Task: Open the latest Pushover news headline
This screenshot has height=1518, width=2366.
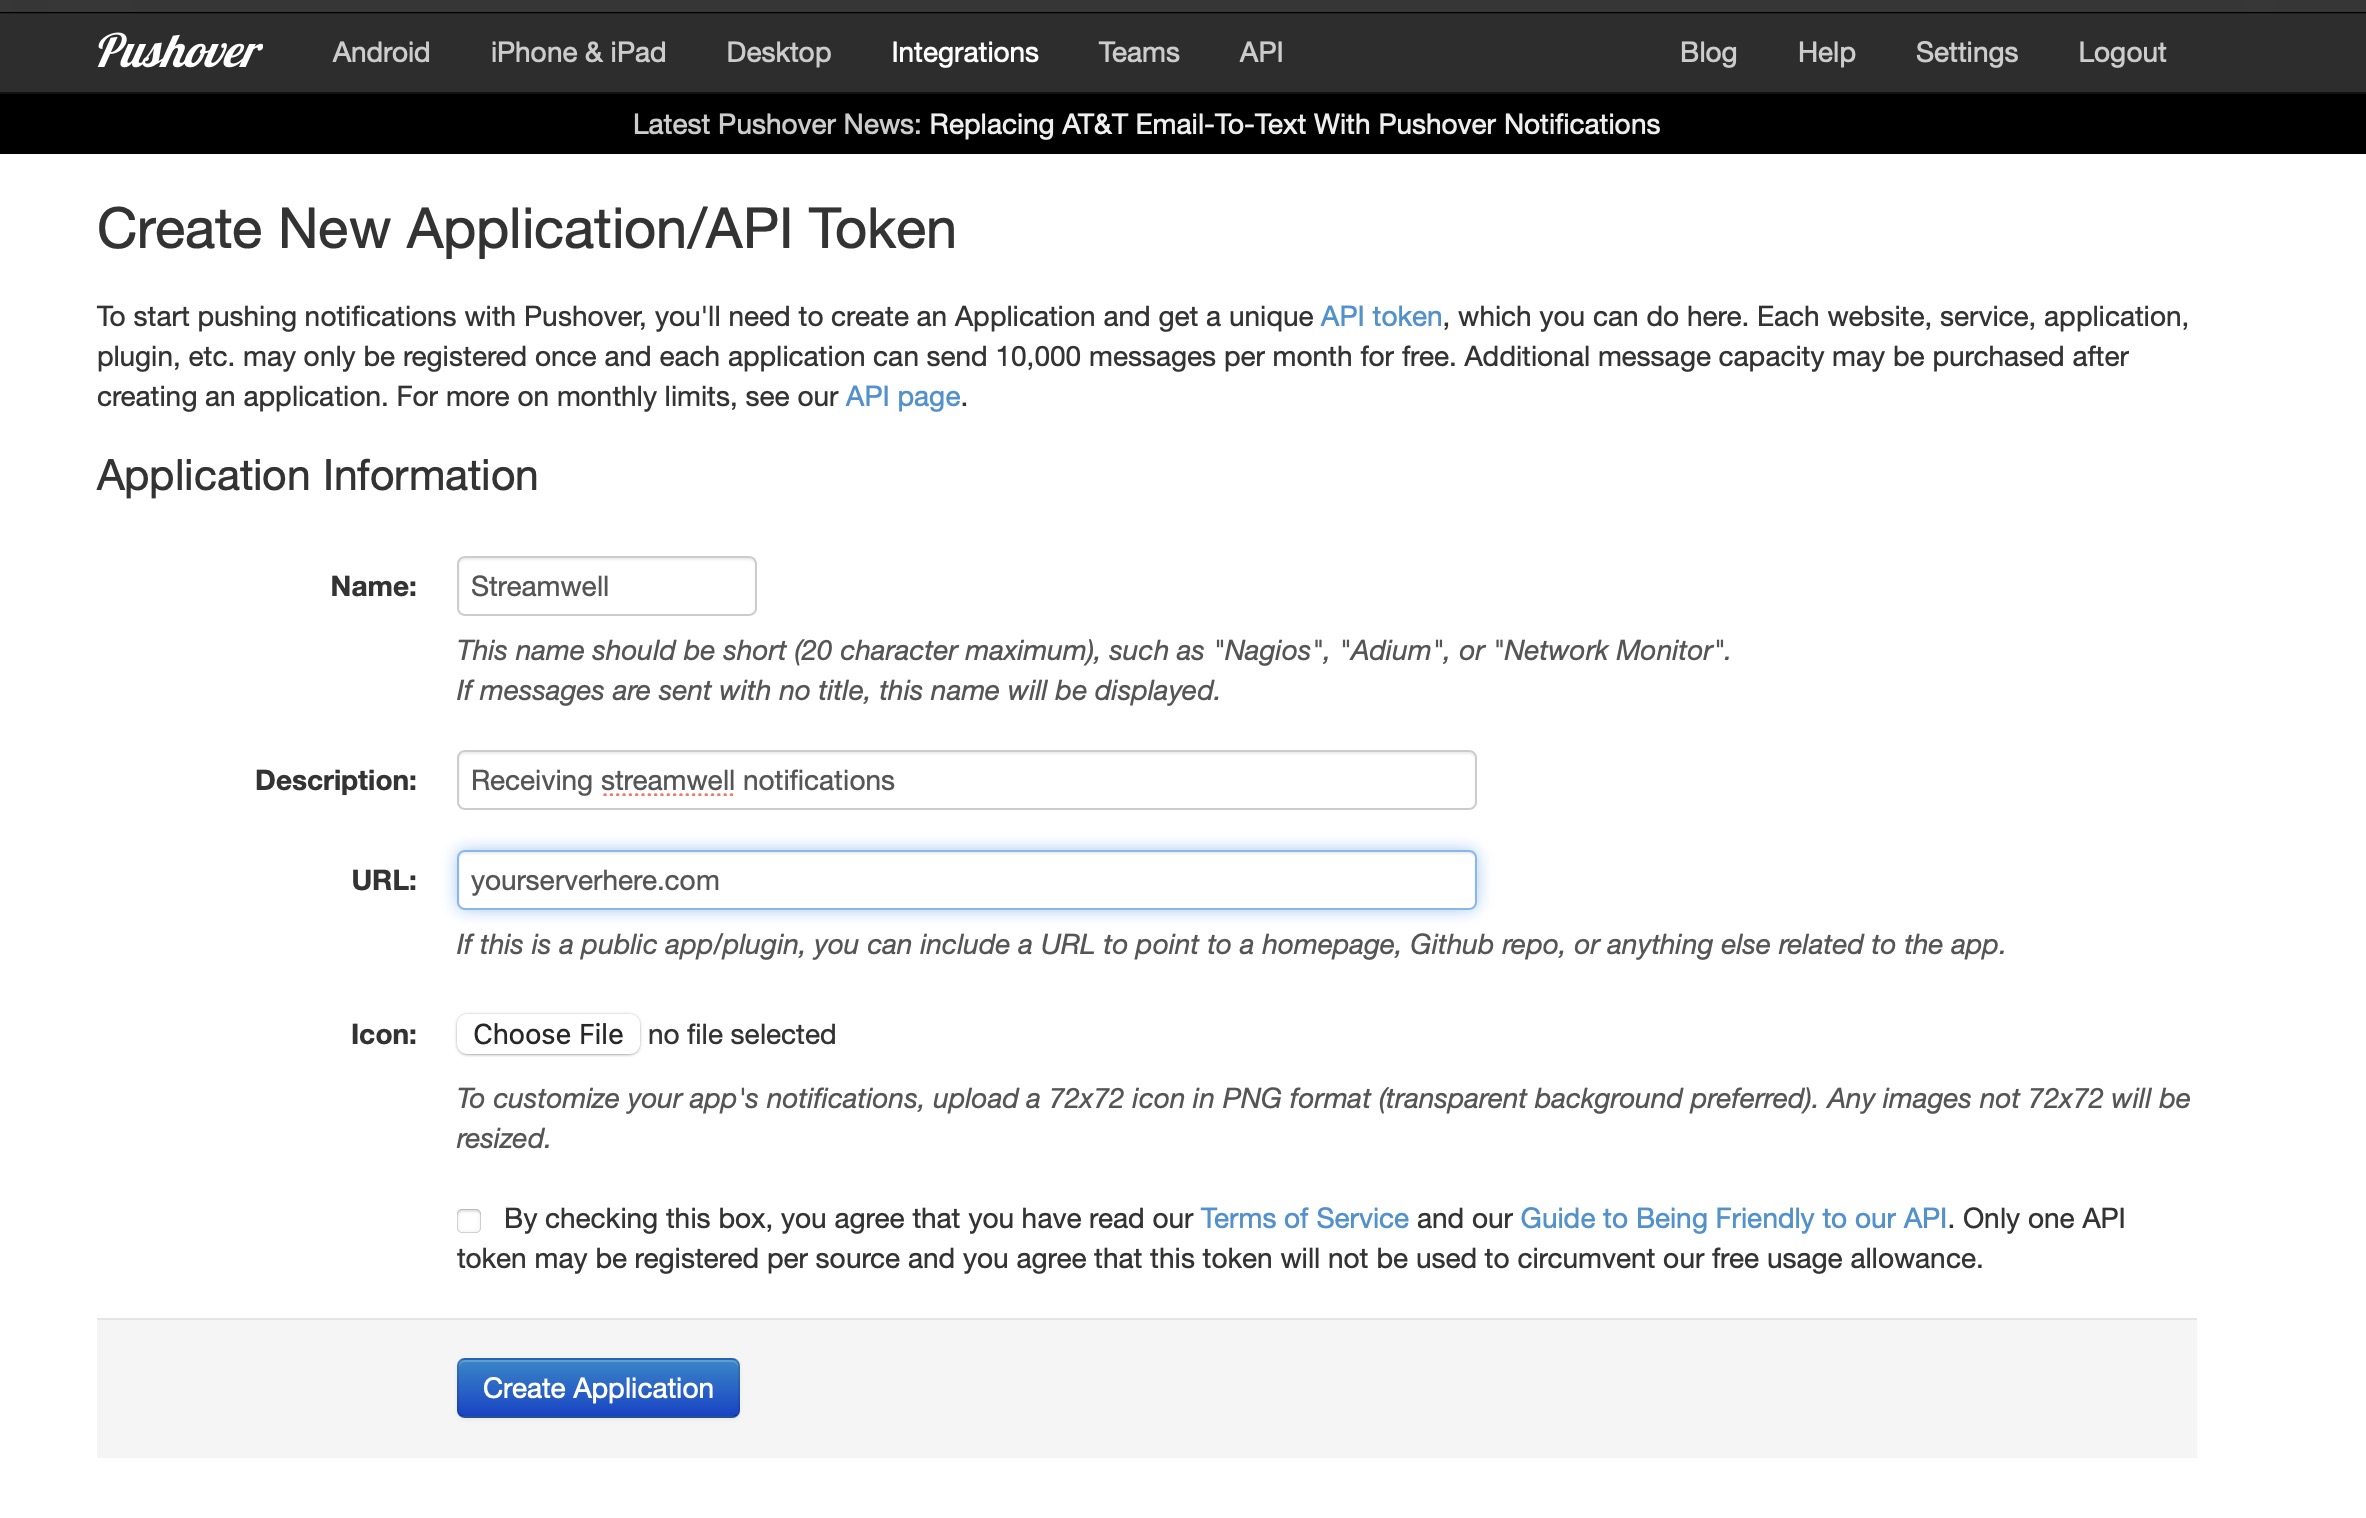Action: click(x=1294, y=124)
